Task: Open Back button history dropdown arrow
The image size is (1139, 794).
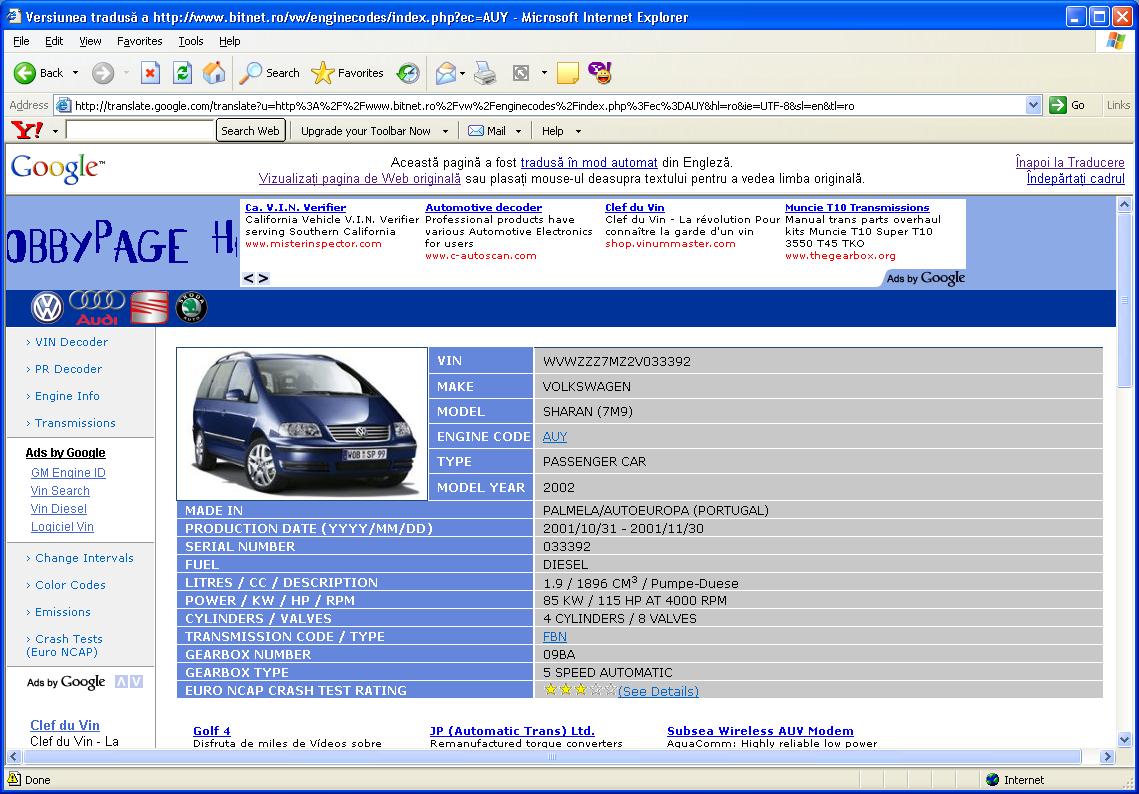Action: 75,73
